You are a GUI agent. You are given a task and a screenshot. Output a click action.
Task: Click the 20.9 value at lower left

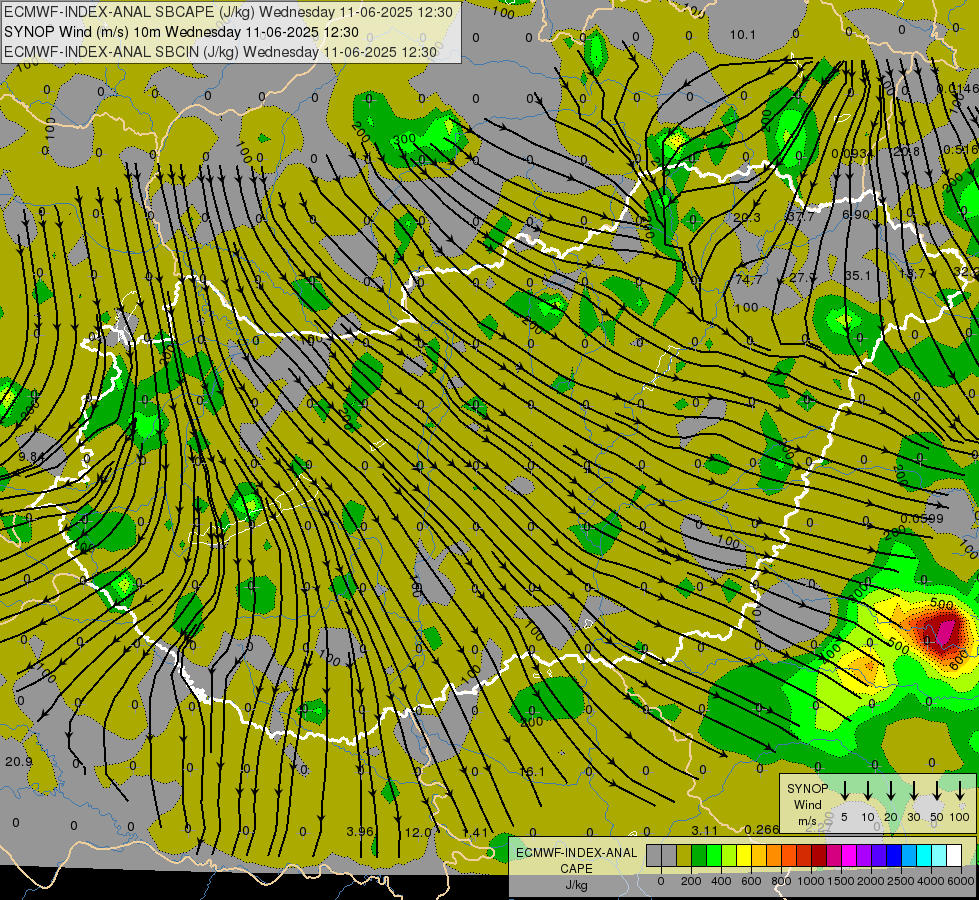tap(19, 761)
